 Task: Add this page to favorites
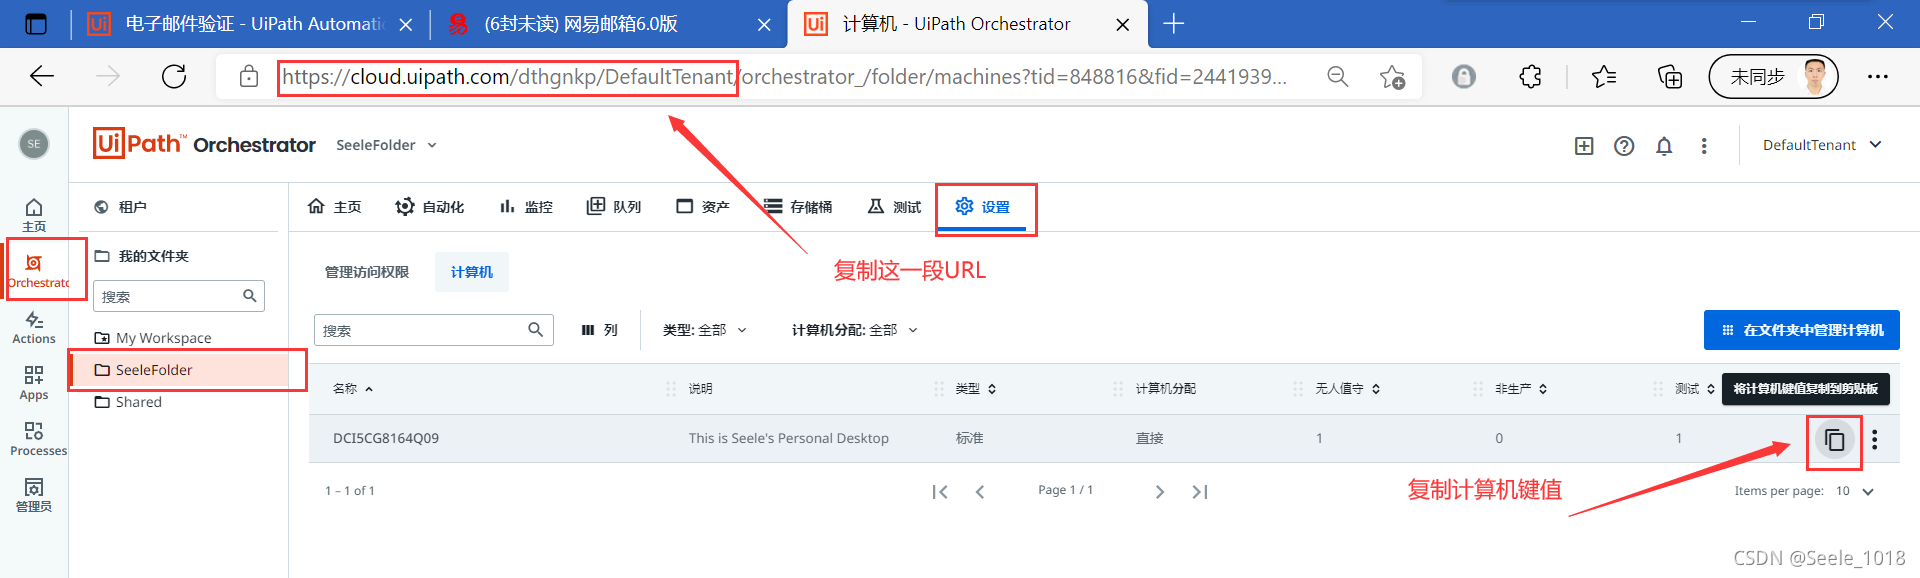click(x=1392, y=77)
